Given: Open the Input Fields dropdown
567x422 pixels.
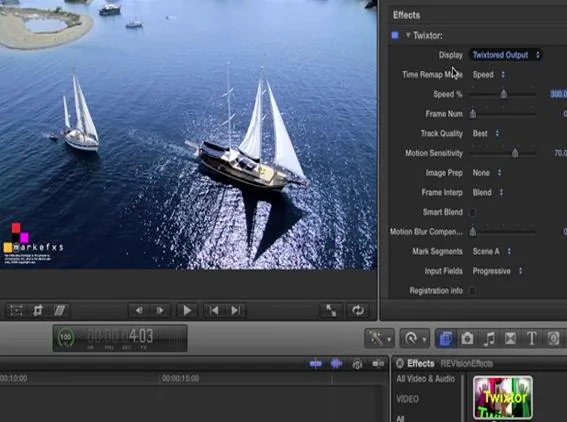Looking at the screenshot, I should click(x=498, y=271).
